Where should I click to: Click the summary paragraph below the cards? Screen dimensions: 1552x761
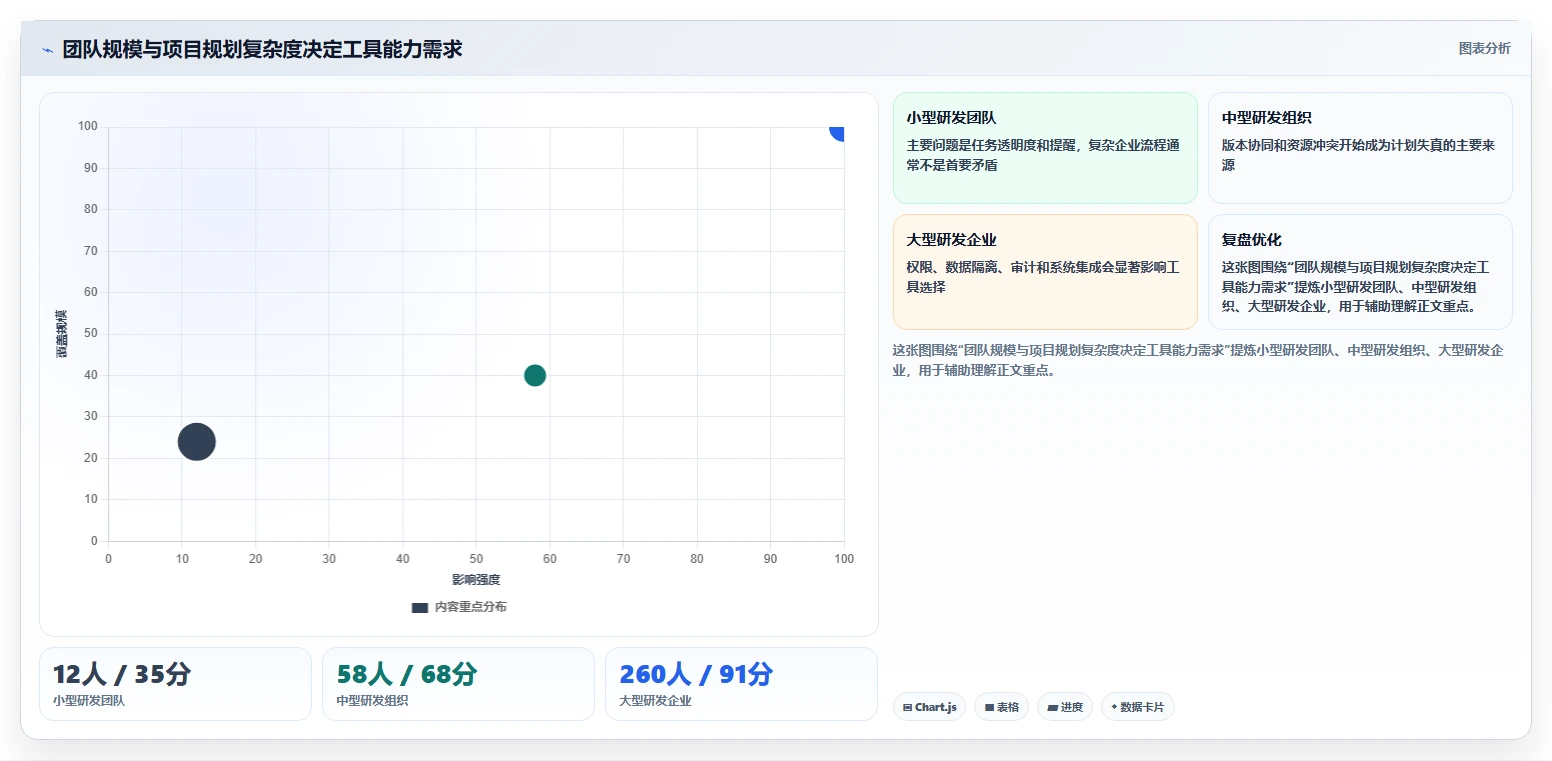click(1198, 360)
